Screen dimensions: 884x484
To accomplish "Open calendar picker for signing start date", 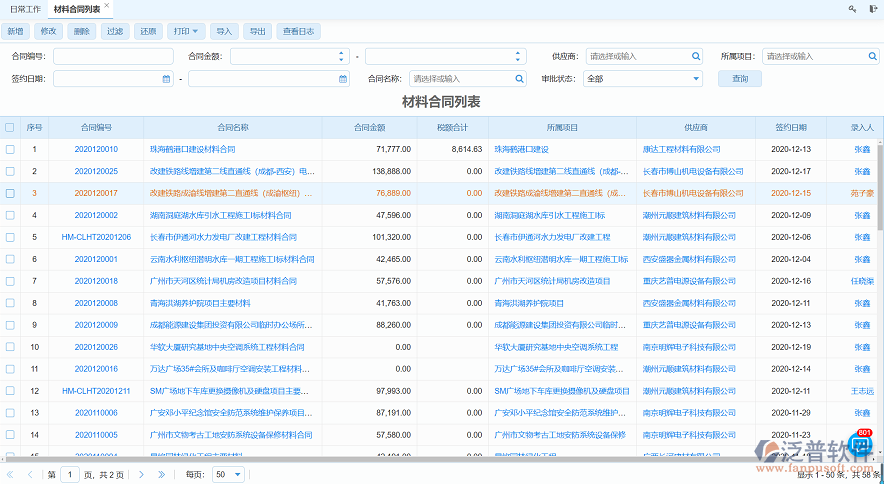I will [x=166, y=78].
